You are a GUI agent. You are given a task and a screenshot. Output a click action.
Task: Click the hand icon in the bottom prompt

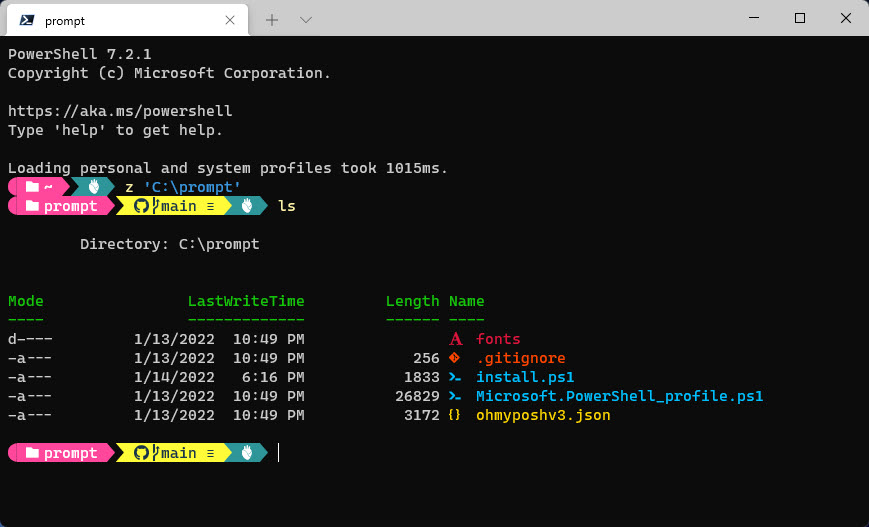pyautogui.click(x=247, y=453)
